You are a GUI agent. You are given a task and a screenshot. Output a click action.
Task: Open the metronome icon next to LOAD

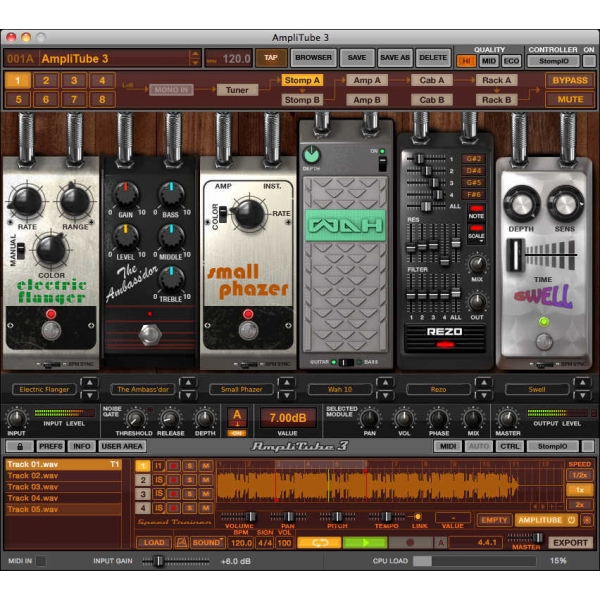pyautogui.click(x=181, y=543)
